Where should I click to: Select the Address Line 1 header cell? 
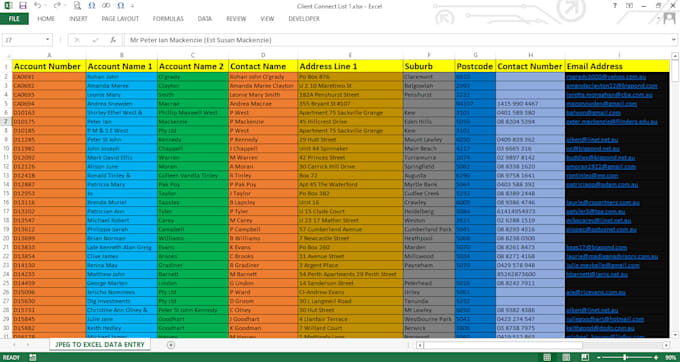coord(350,66)
